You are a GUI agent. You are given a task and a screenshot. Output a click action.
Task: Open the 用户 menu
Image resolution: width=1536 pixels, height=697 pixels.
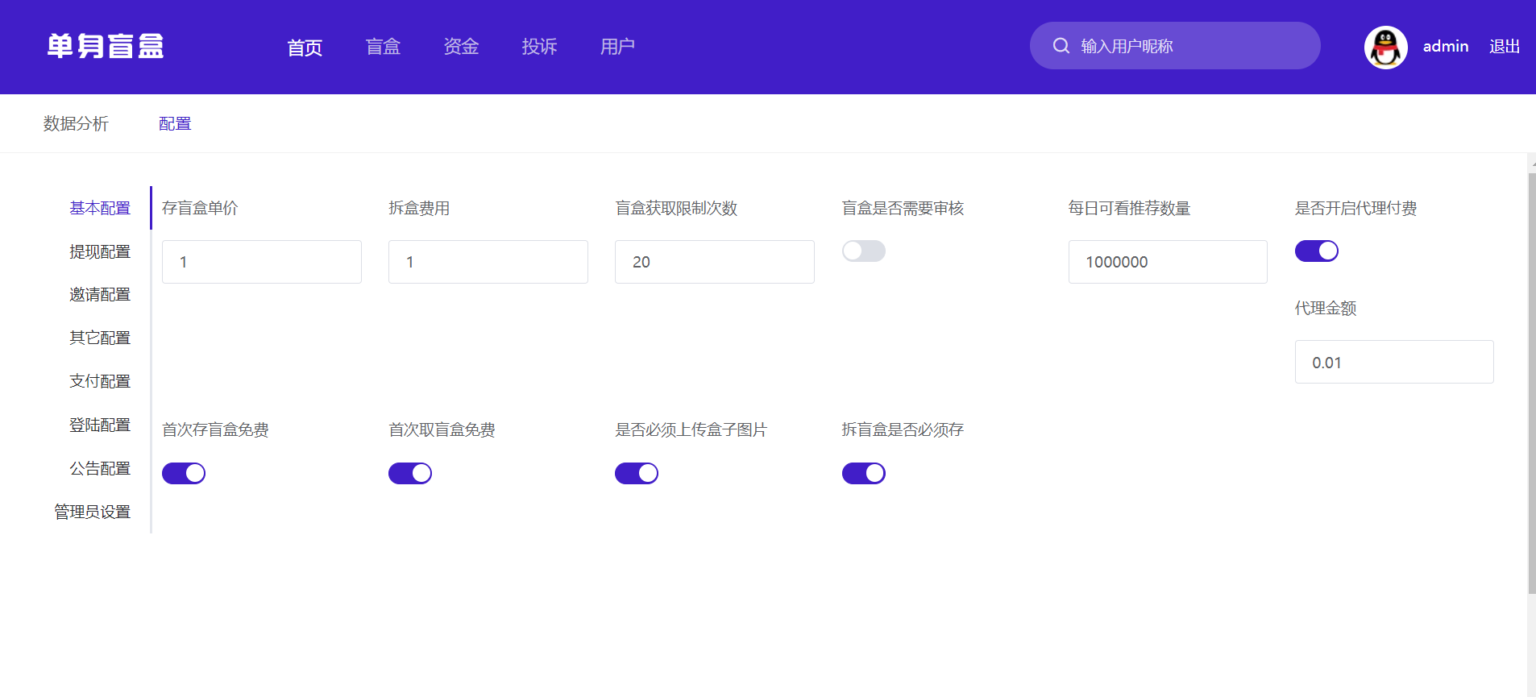(617, 46)
